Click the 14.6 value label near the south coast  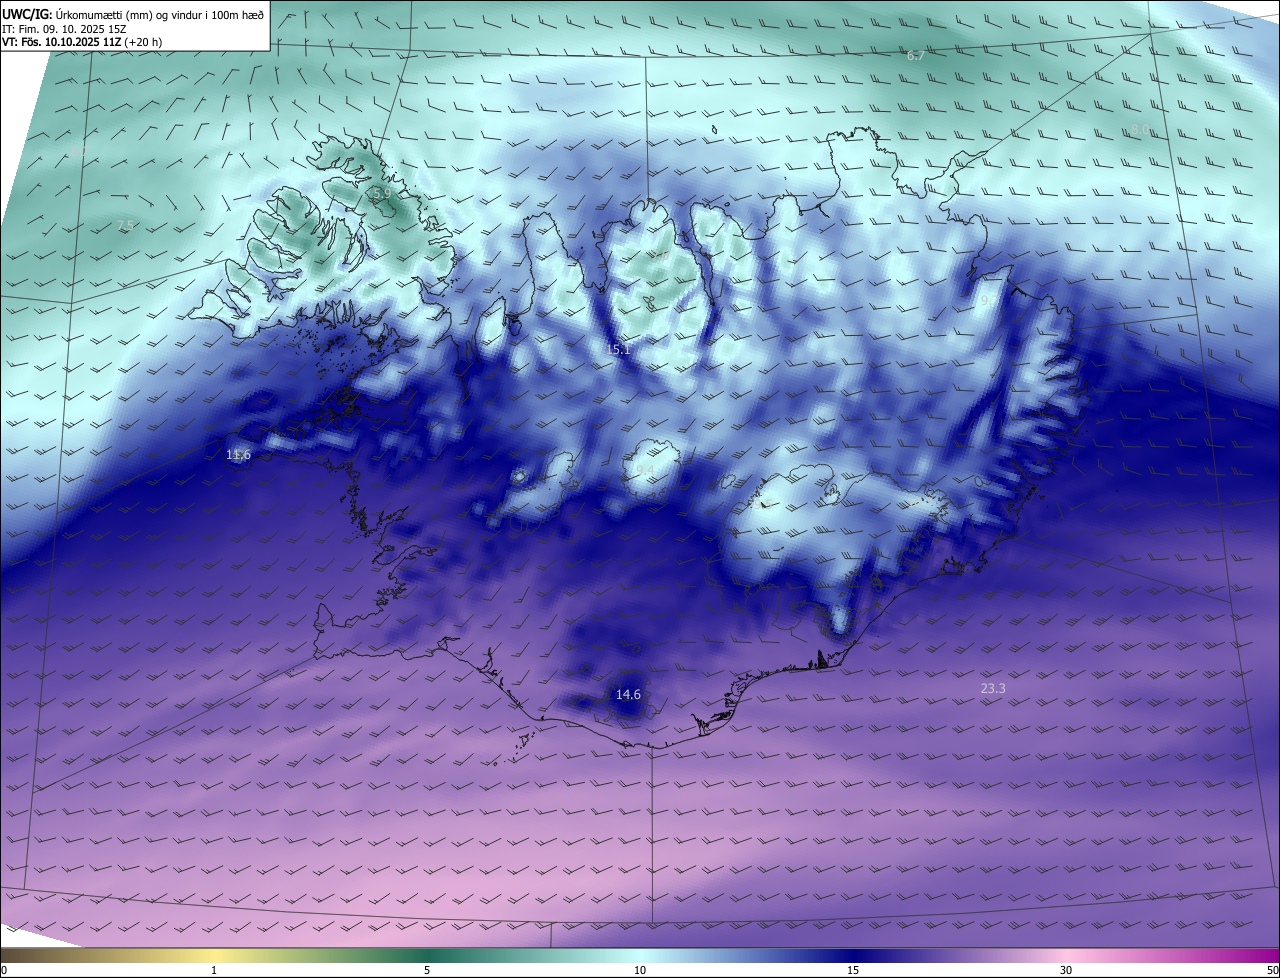coord(628,694)
